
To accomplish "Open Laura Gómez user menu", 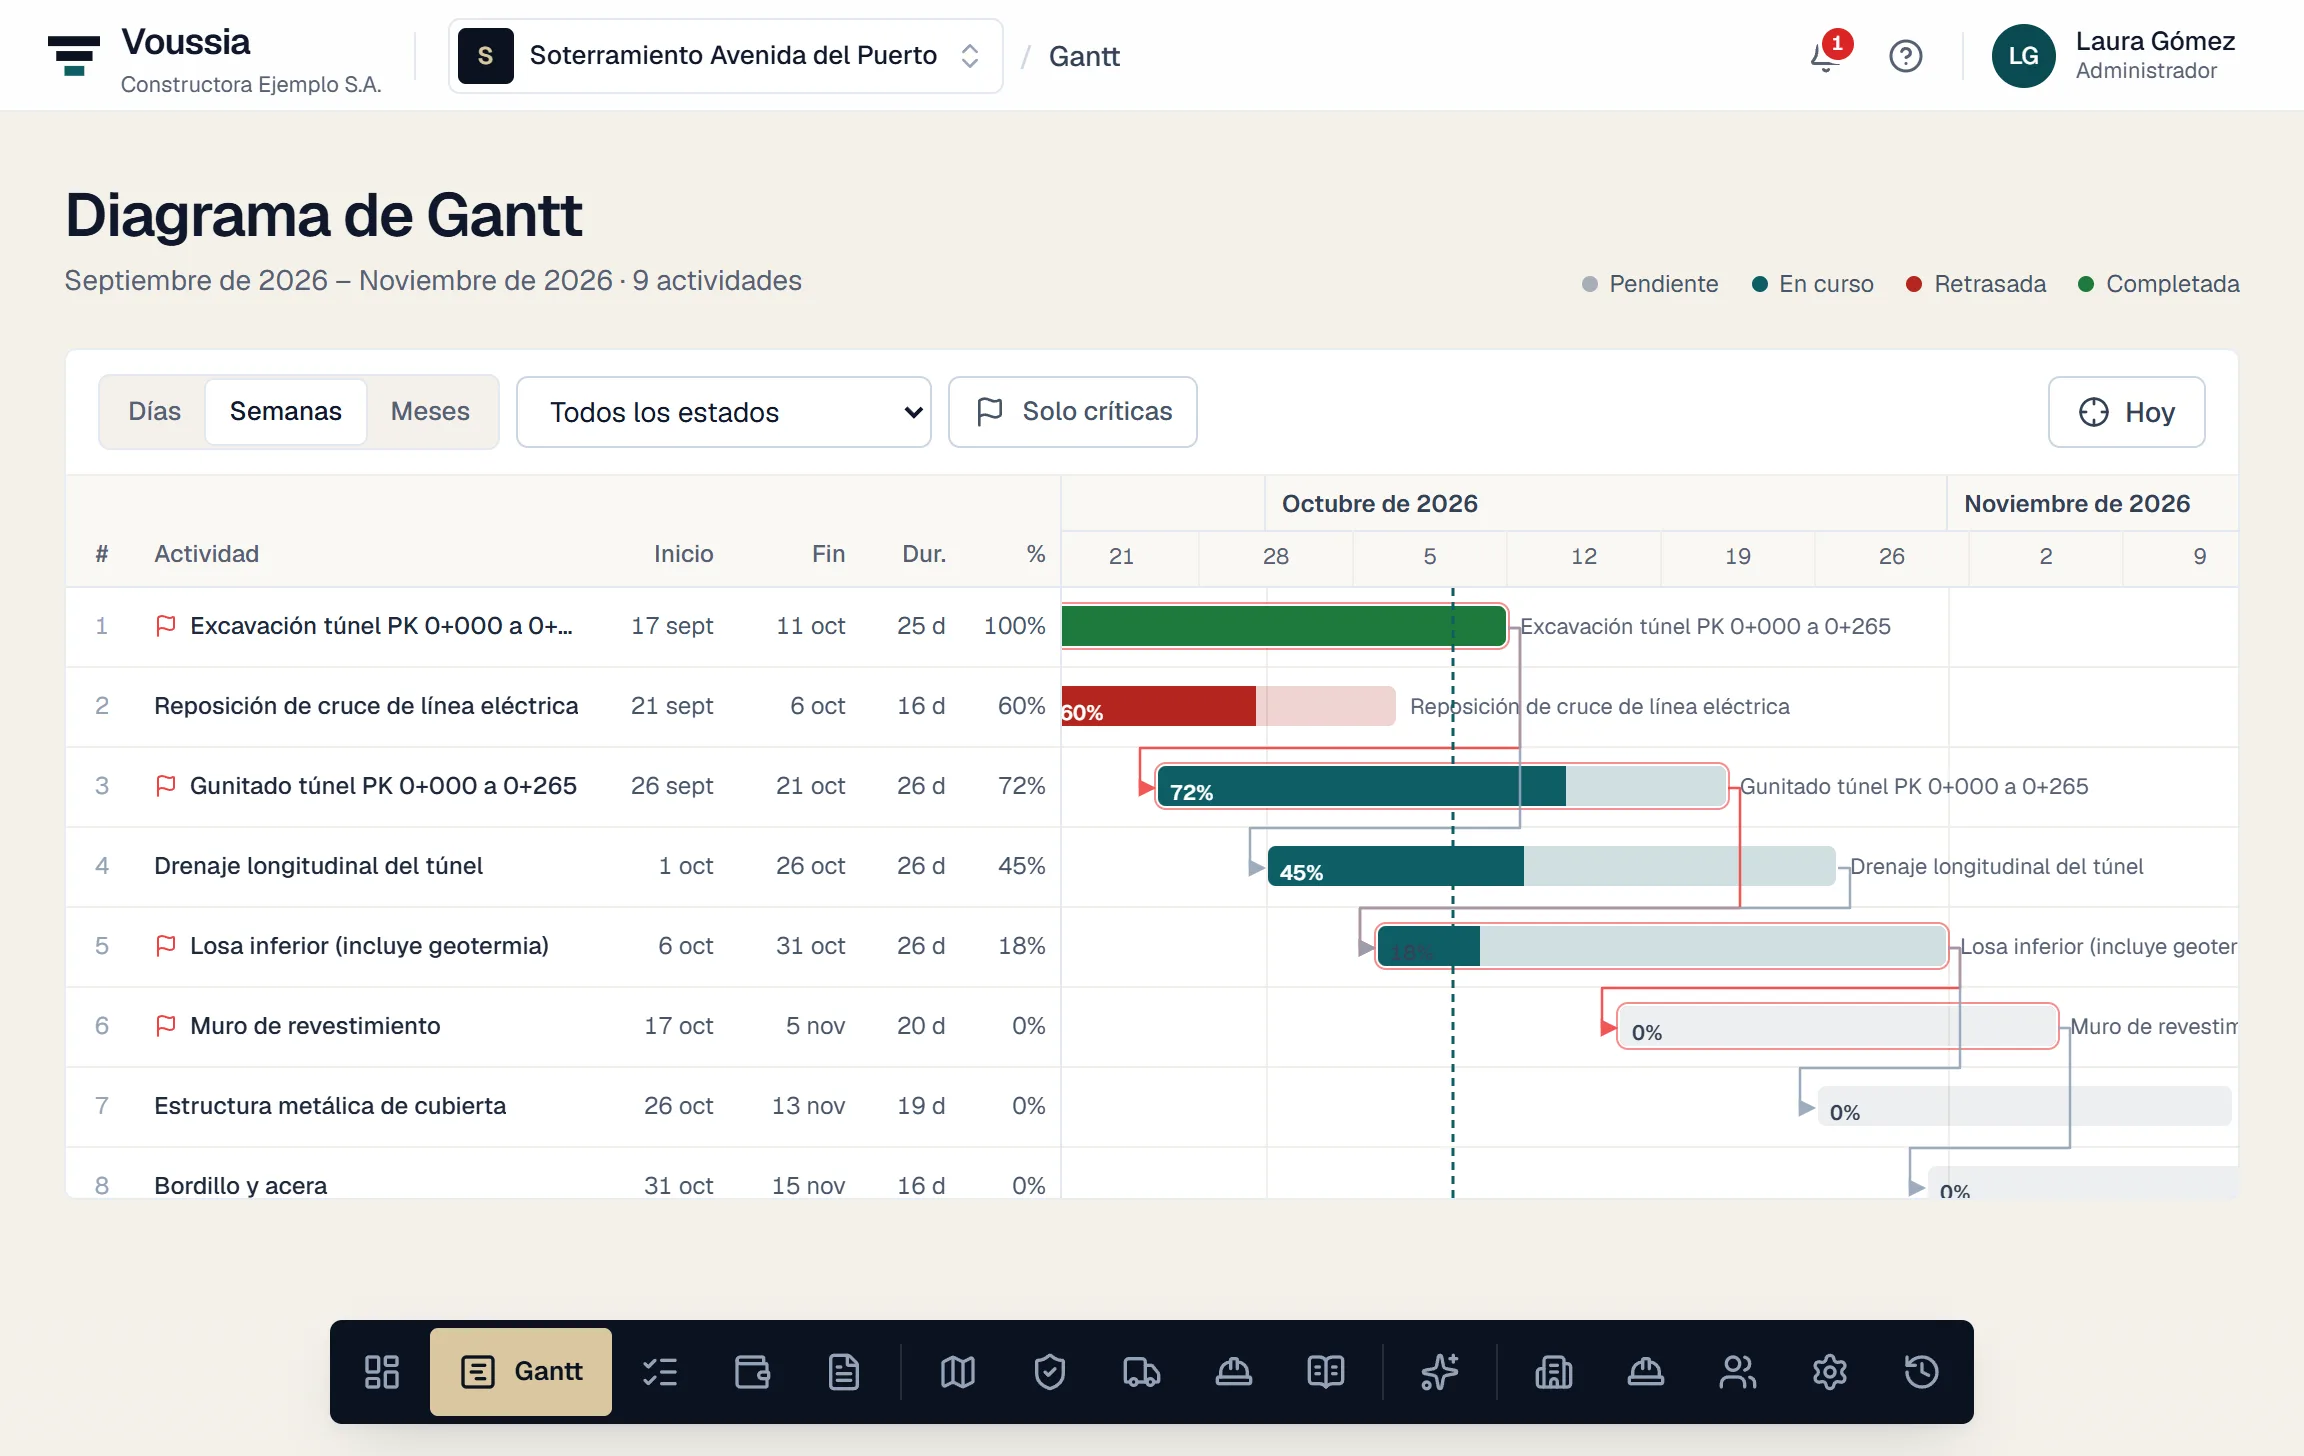I will pyautogui.click(x=2114, y=56).
